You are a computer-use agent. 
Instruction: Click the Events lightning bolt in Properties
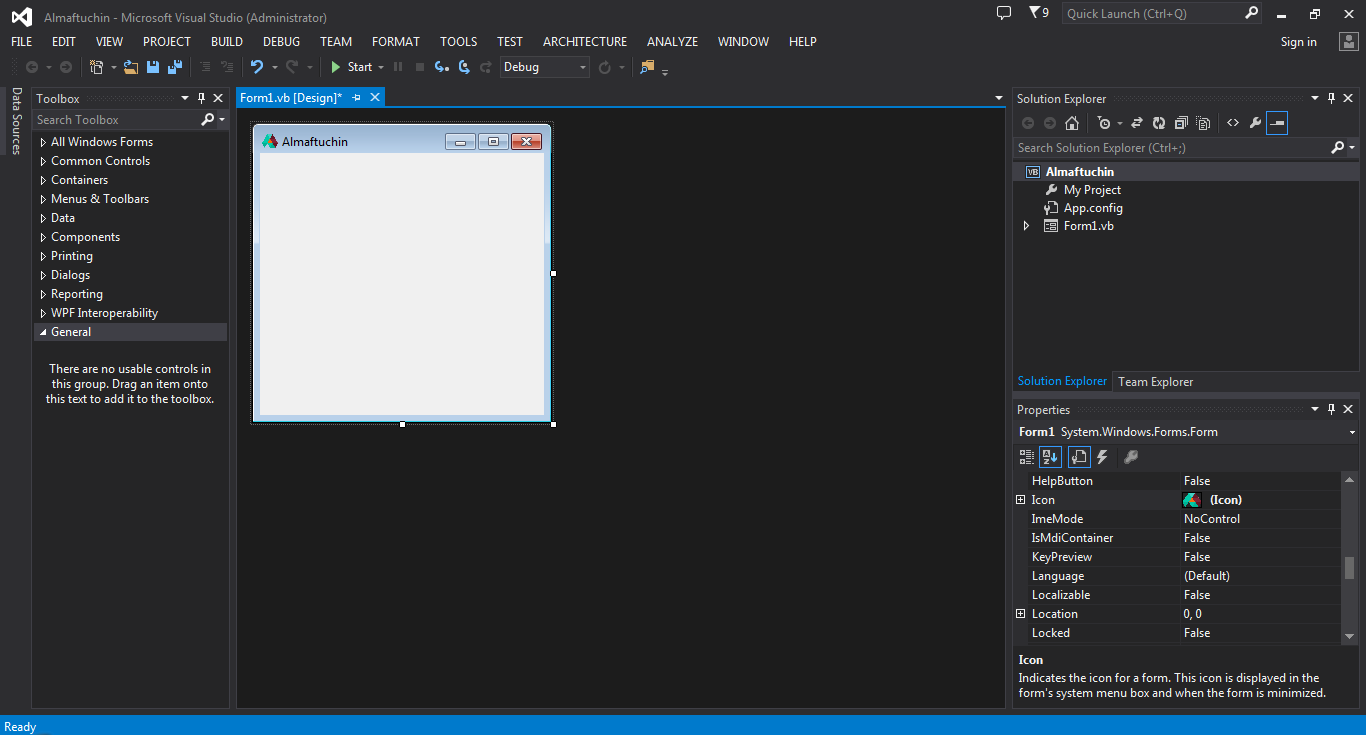point(1103,457)
